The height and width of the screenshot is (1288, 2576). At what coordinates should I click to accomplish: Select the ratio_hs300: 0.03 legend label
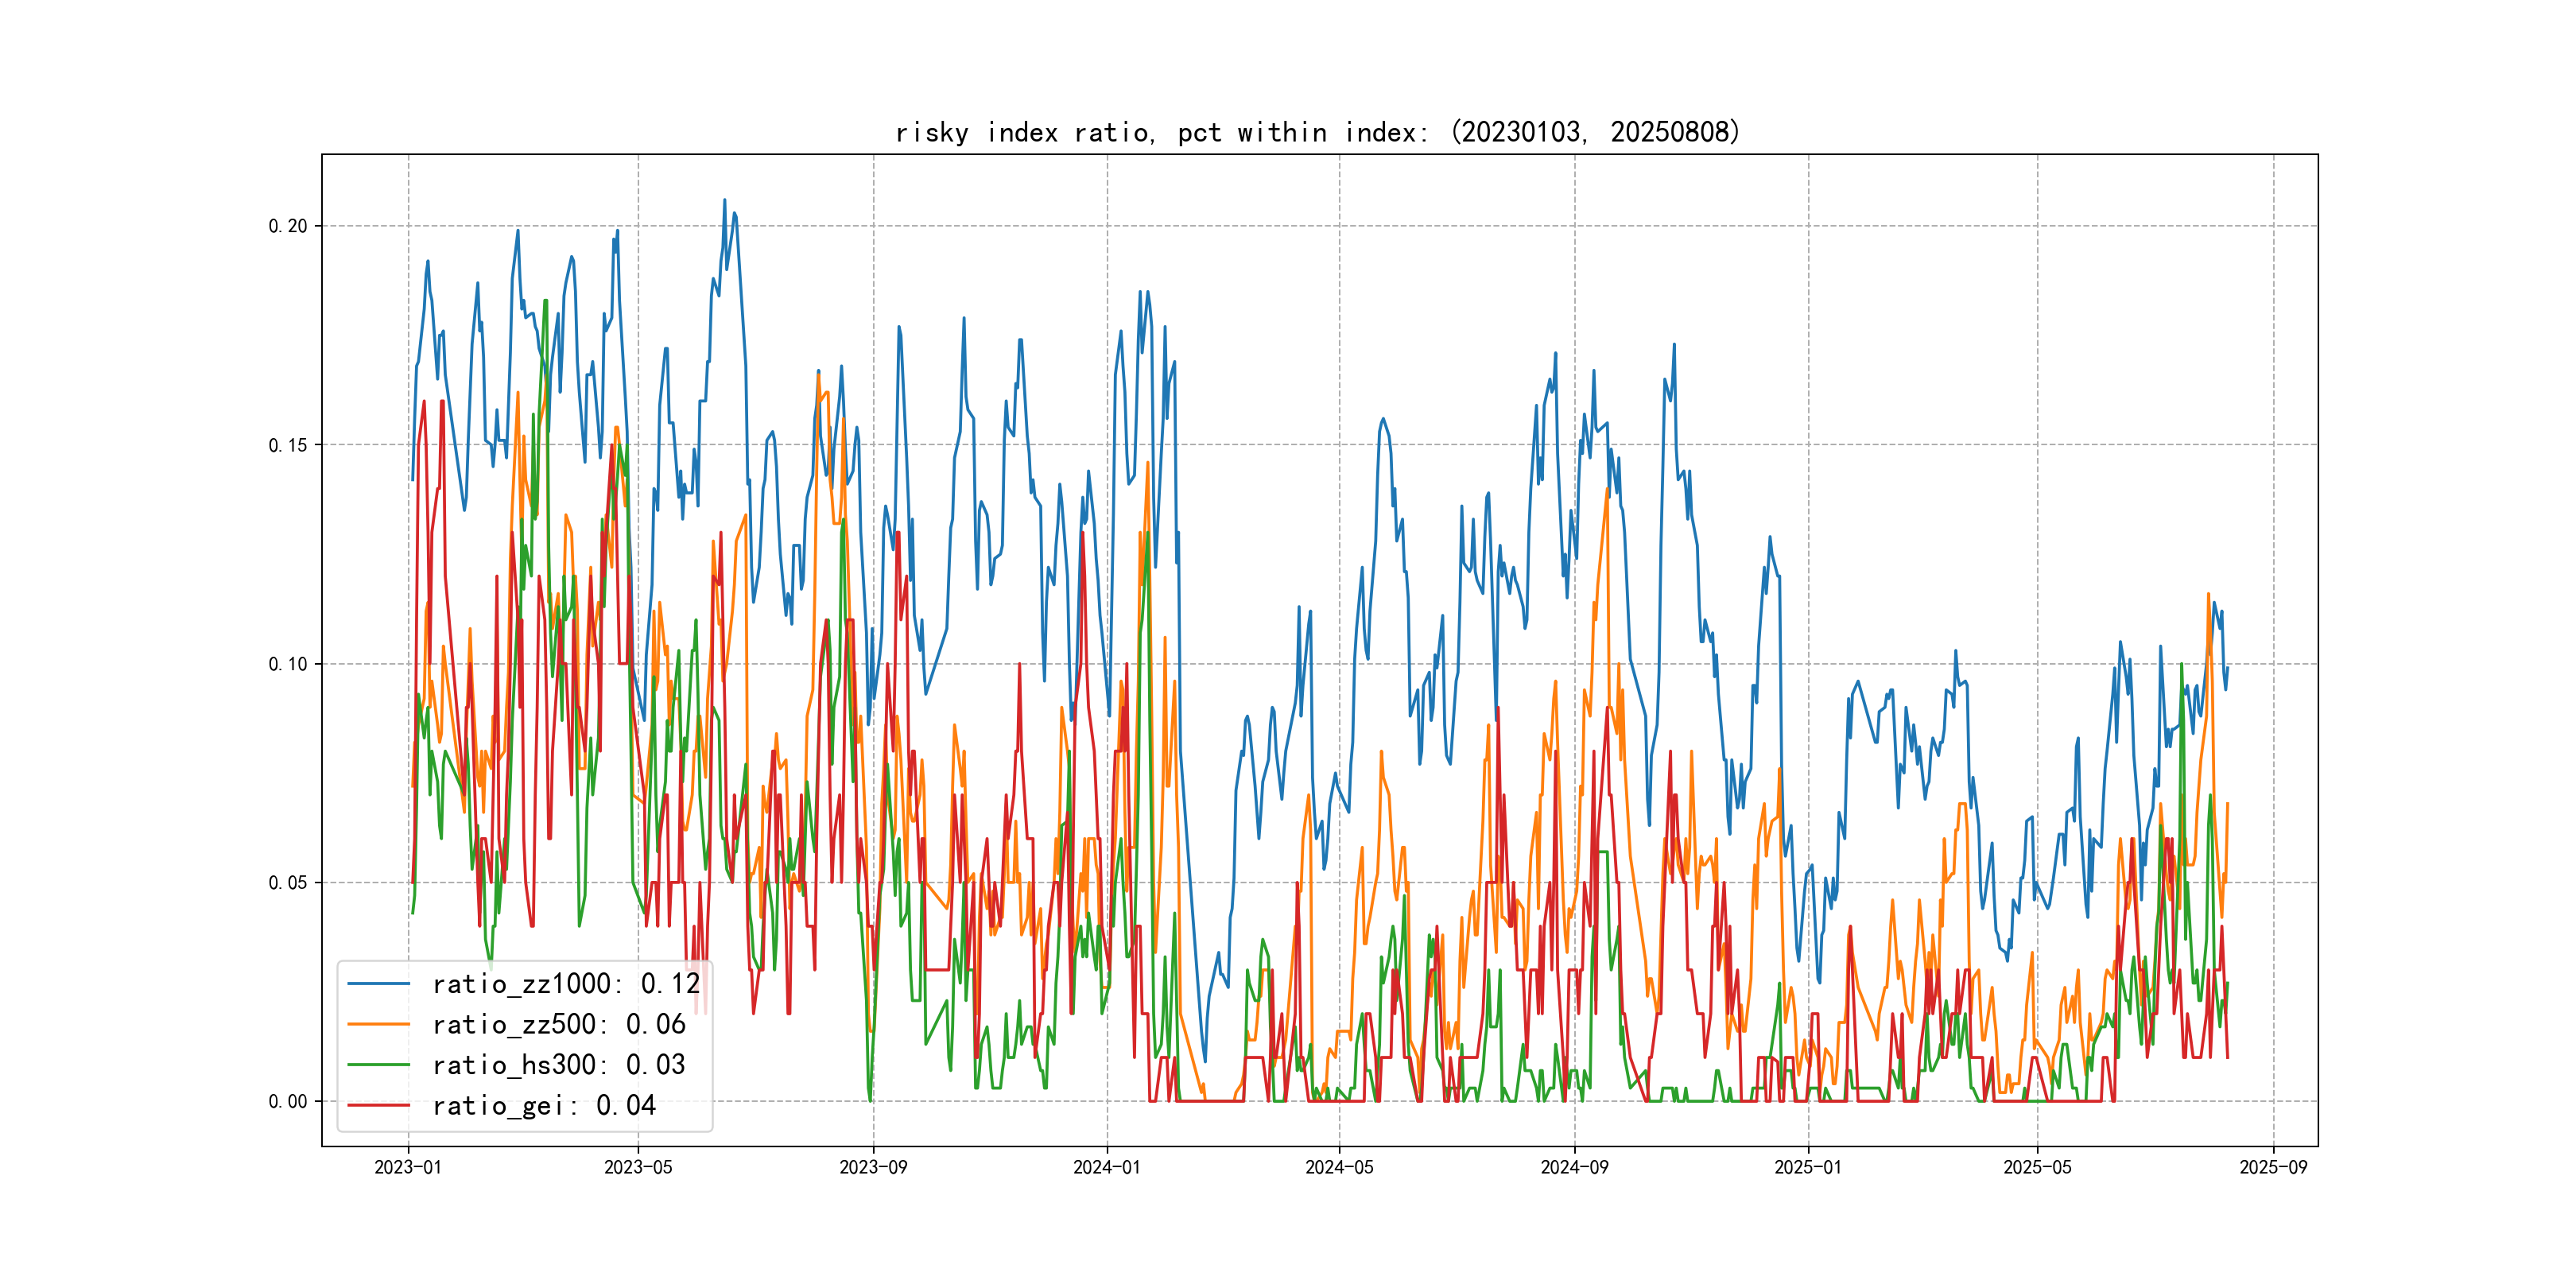(558, 1065)
